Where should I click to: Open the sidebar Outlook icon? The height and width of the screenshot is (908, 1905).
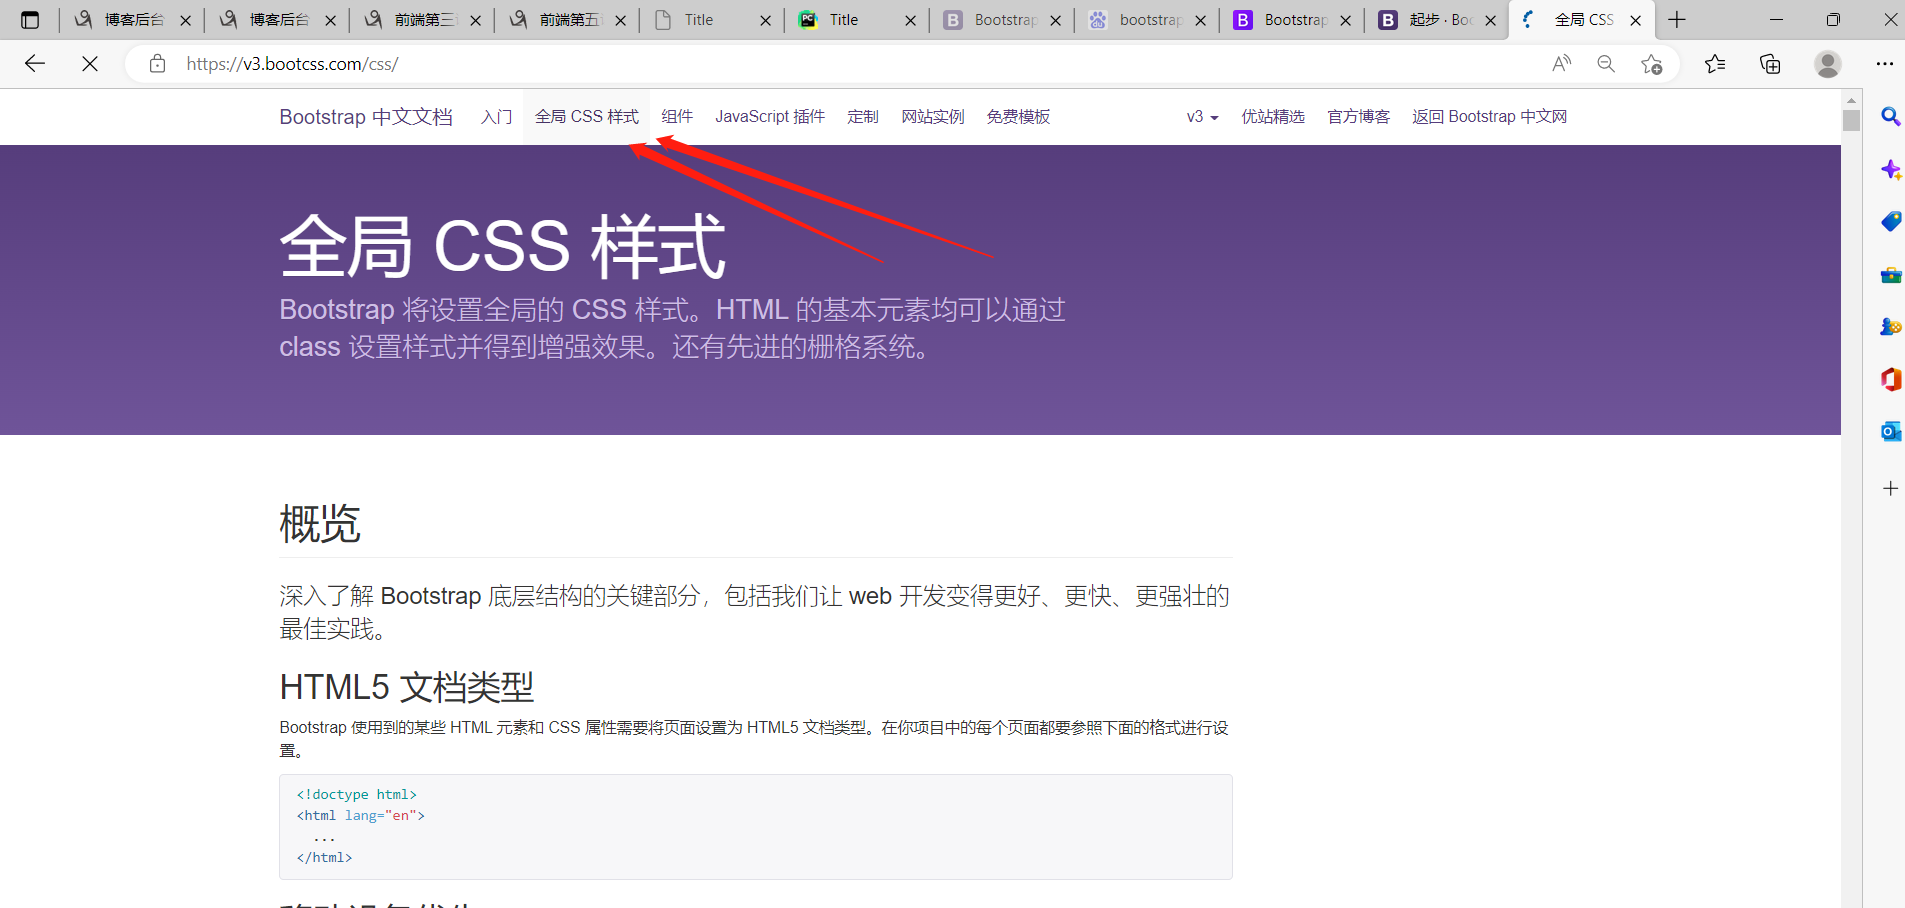[1890, 431]
